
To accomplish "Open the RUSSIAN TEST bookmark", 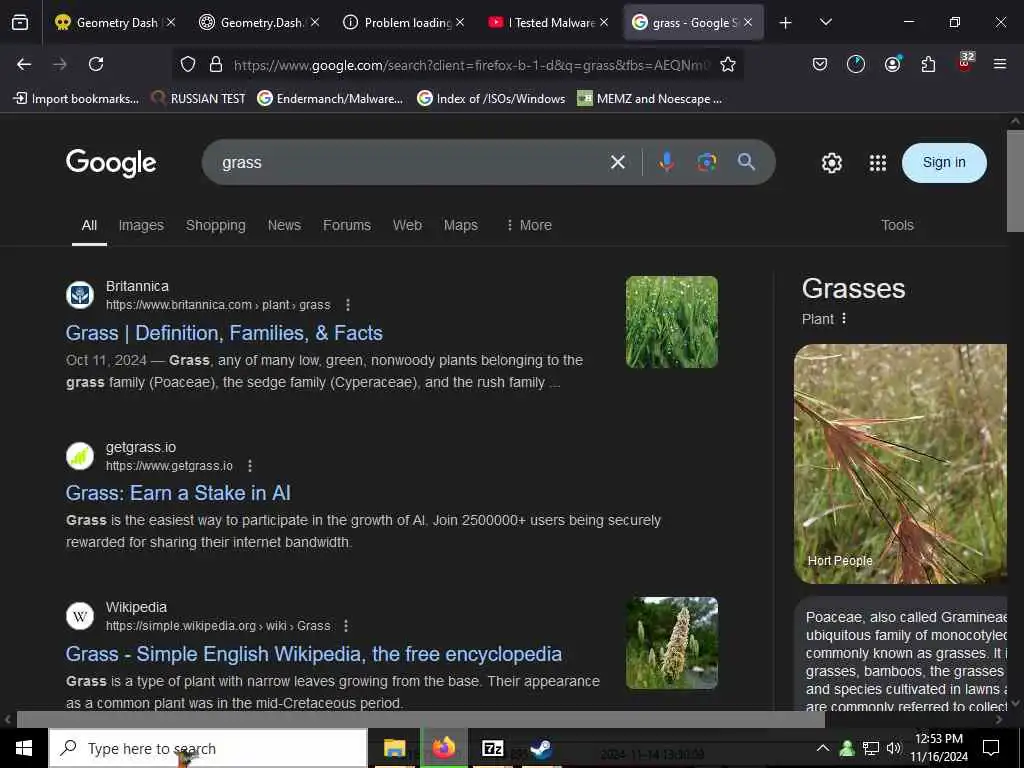I will 199,99.
